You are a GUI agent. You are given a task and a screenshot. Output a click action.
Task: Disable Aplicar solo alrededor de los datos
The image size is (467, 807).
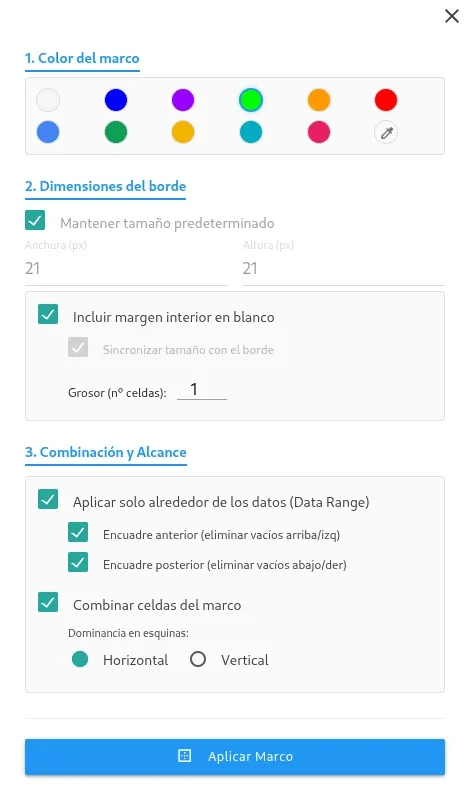tap(48, 499)
